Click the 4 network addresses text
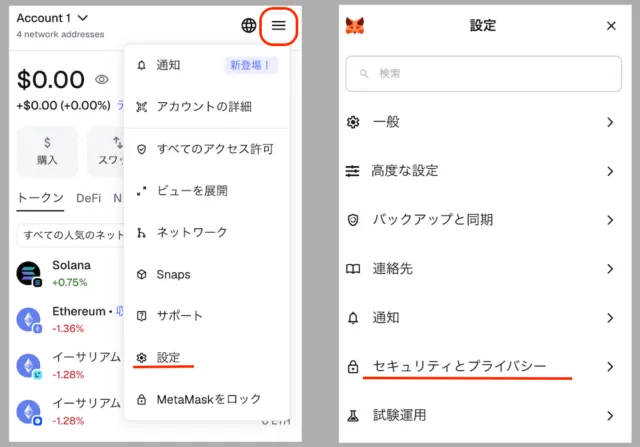This screenshot has height=447, width=640. coord(60,34)
